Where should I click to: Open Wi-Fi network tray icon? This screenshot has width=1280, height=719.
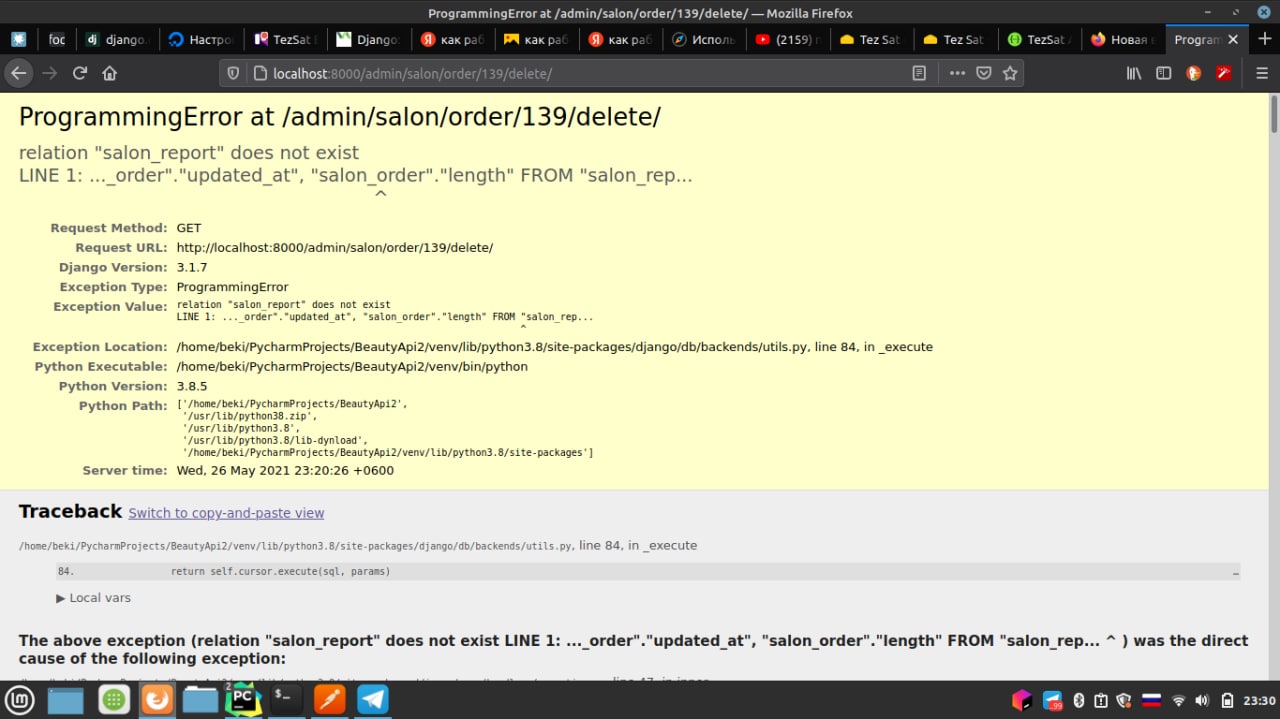coord(1179,700)
